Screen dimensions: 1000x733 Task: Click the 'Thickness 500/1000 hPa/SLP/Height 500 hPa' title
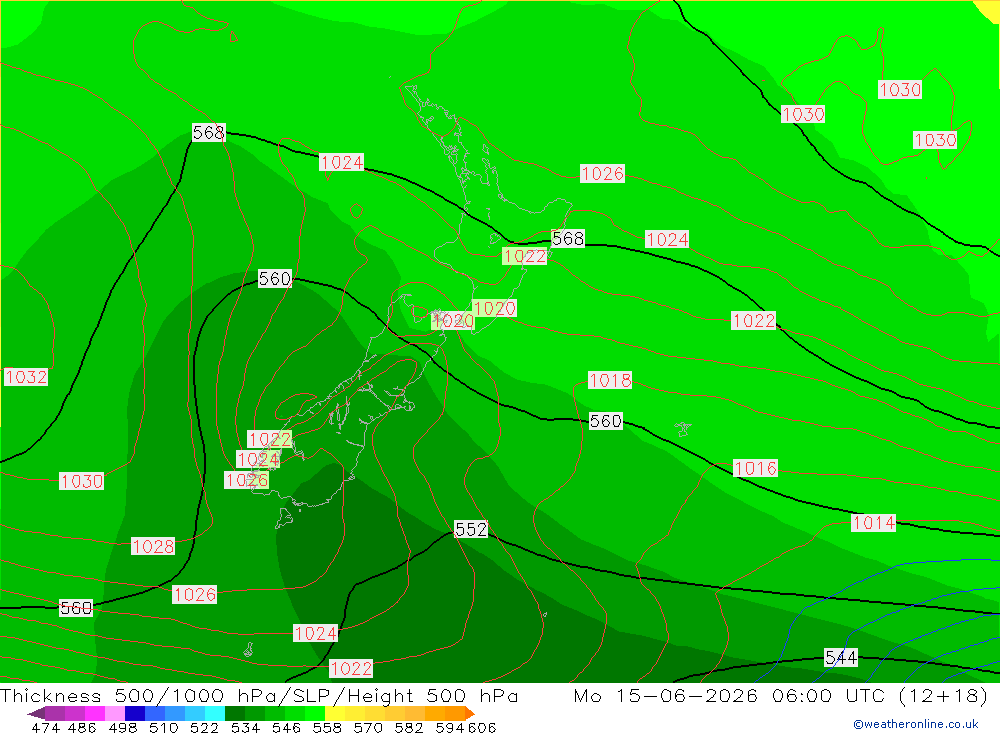(x=259, y=695)
